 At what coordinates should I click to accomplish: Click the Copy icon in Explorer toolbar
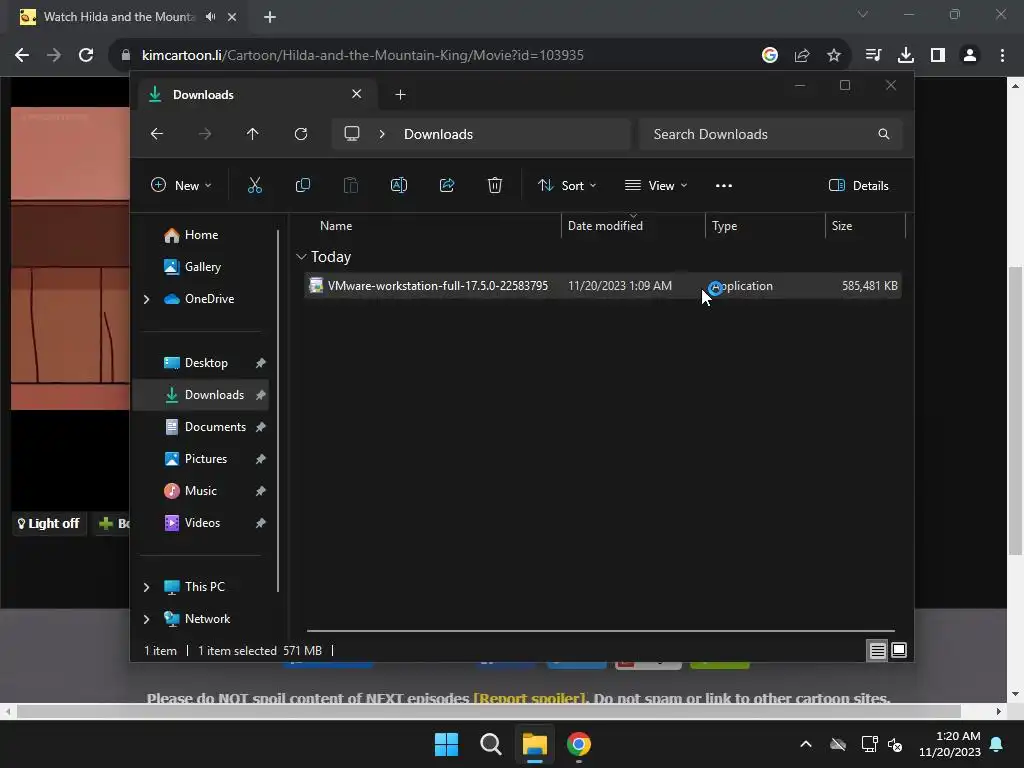click(302, 185)
